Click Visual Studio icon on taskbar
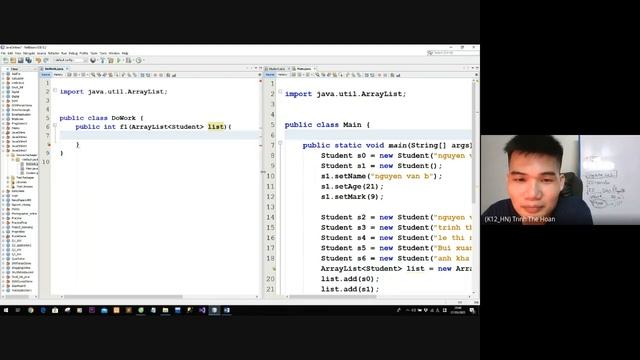 tap(202, 310)
